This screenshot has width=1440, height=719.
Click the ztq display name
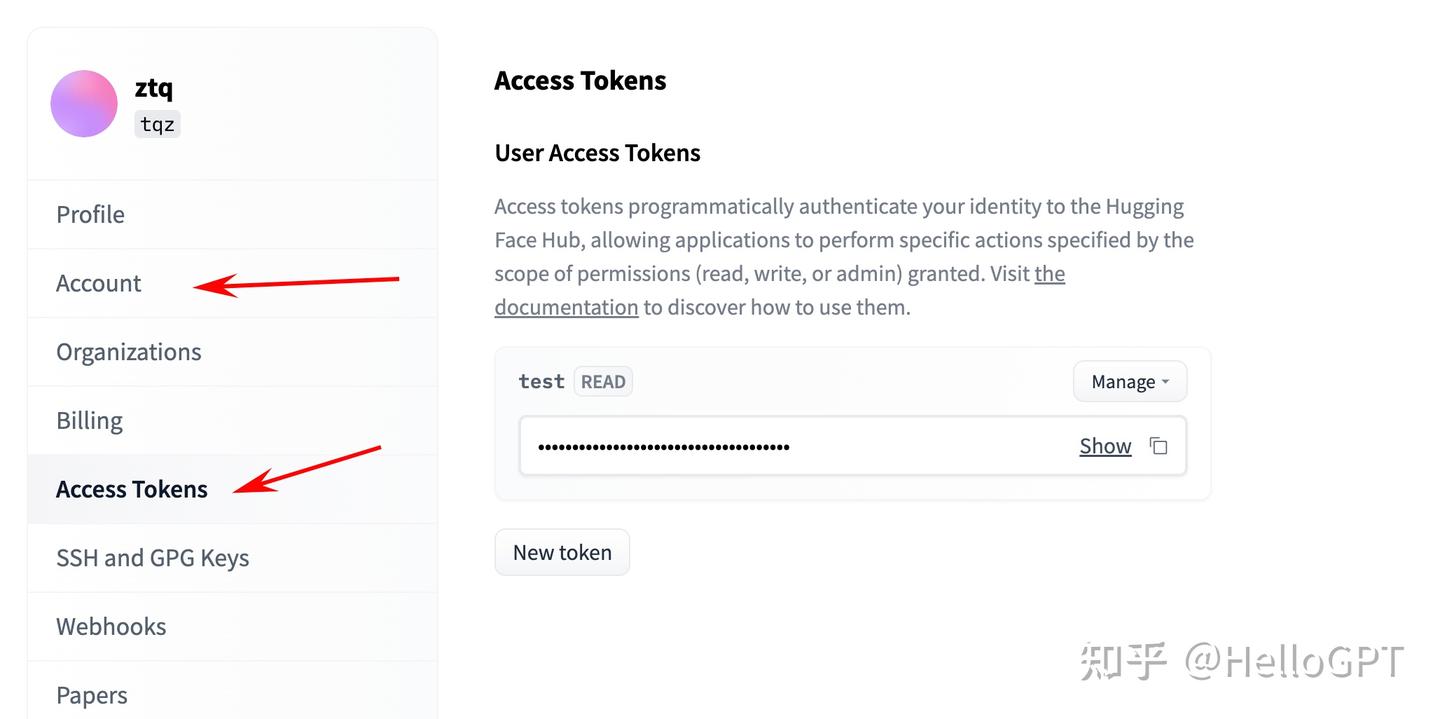click(x=154, y=87)
